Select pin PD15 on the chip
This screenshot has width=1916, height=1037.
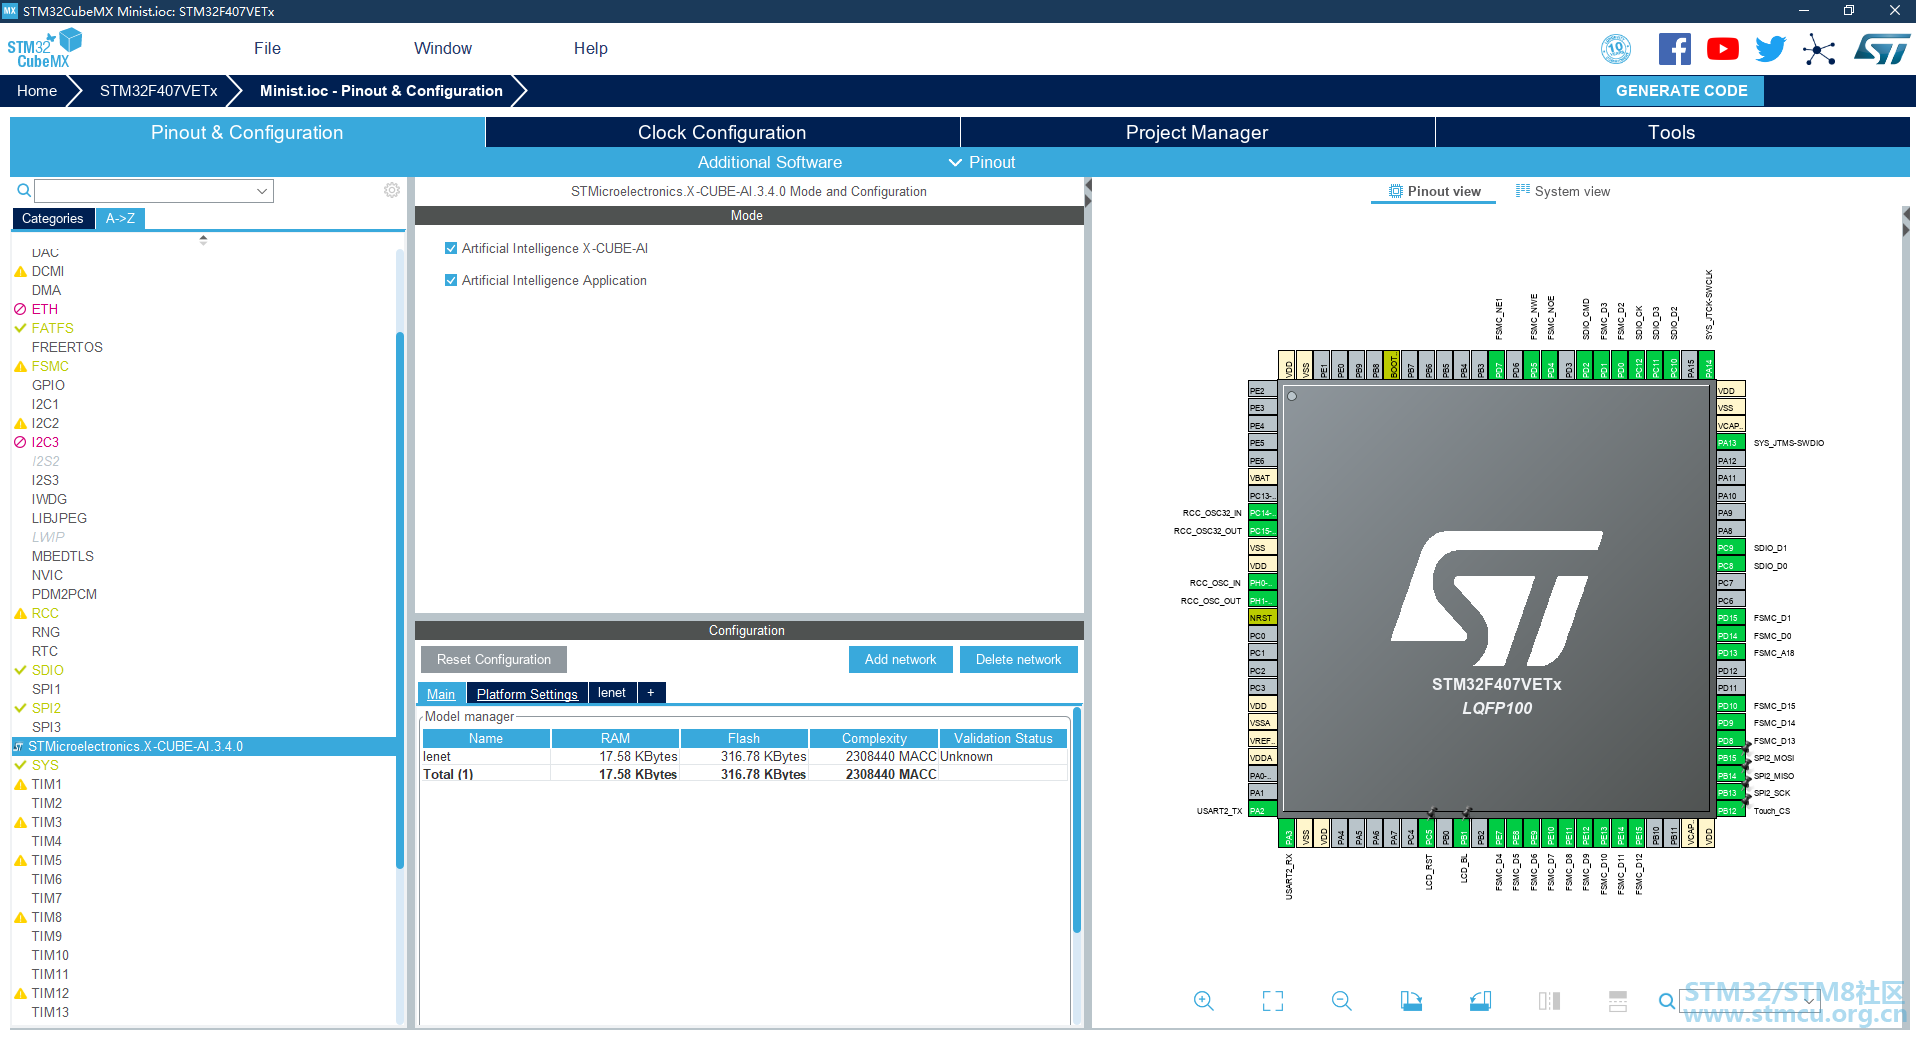[x=1731, y=618]
